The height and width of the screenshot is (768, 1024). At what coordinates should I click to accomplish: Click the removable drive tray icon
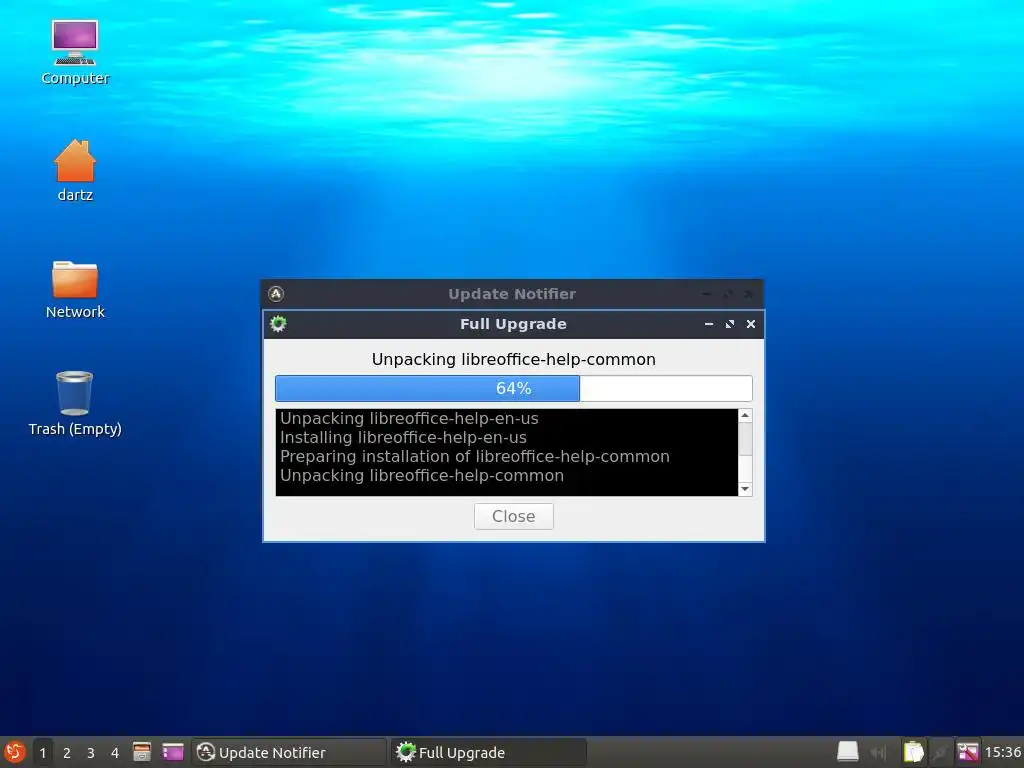pyautogui.click(x=848, y=752)
